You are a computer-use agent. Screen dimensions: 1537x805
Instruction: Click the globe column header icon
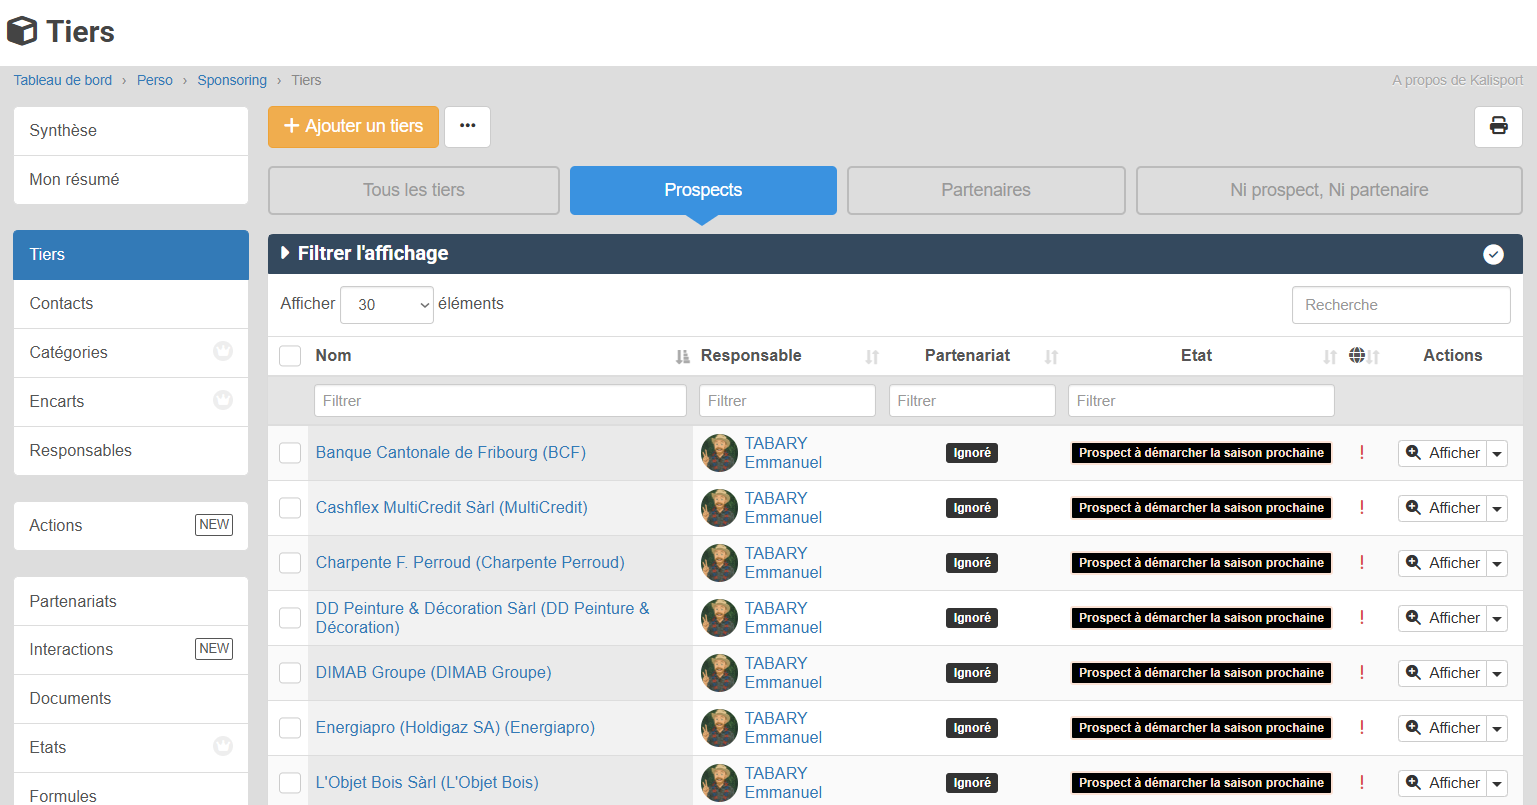(1357, 355)
